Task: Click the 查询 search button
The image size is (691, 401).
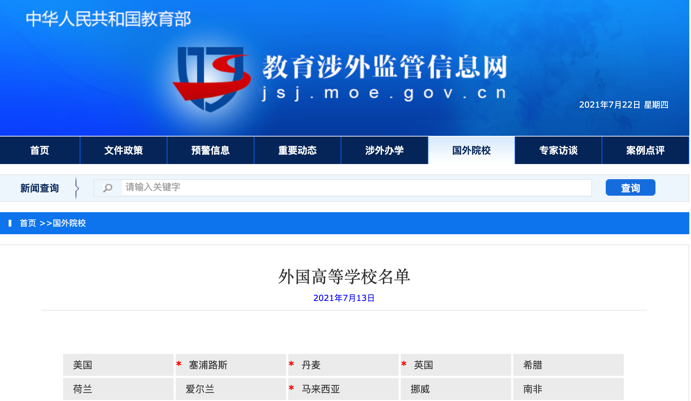Action: (630, 188)
